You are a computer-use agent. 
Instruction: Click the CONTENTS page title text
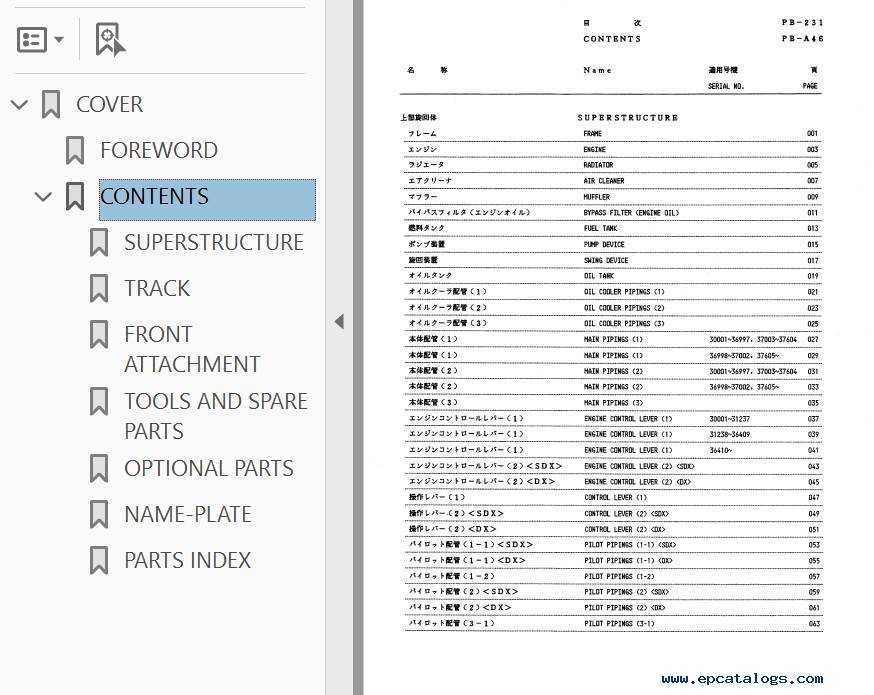pyautogui.click(x=612, y=39)
